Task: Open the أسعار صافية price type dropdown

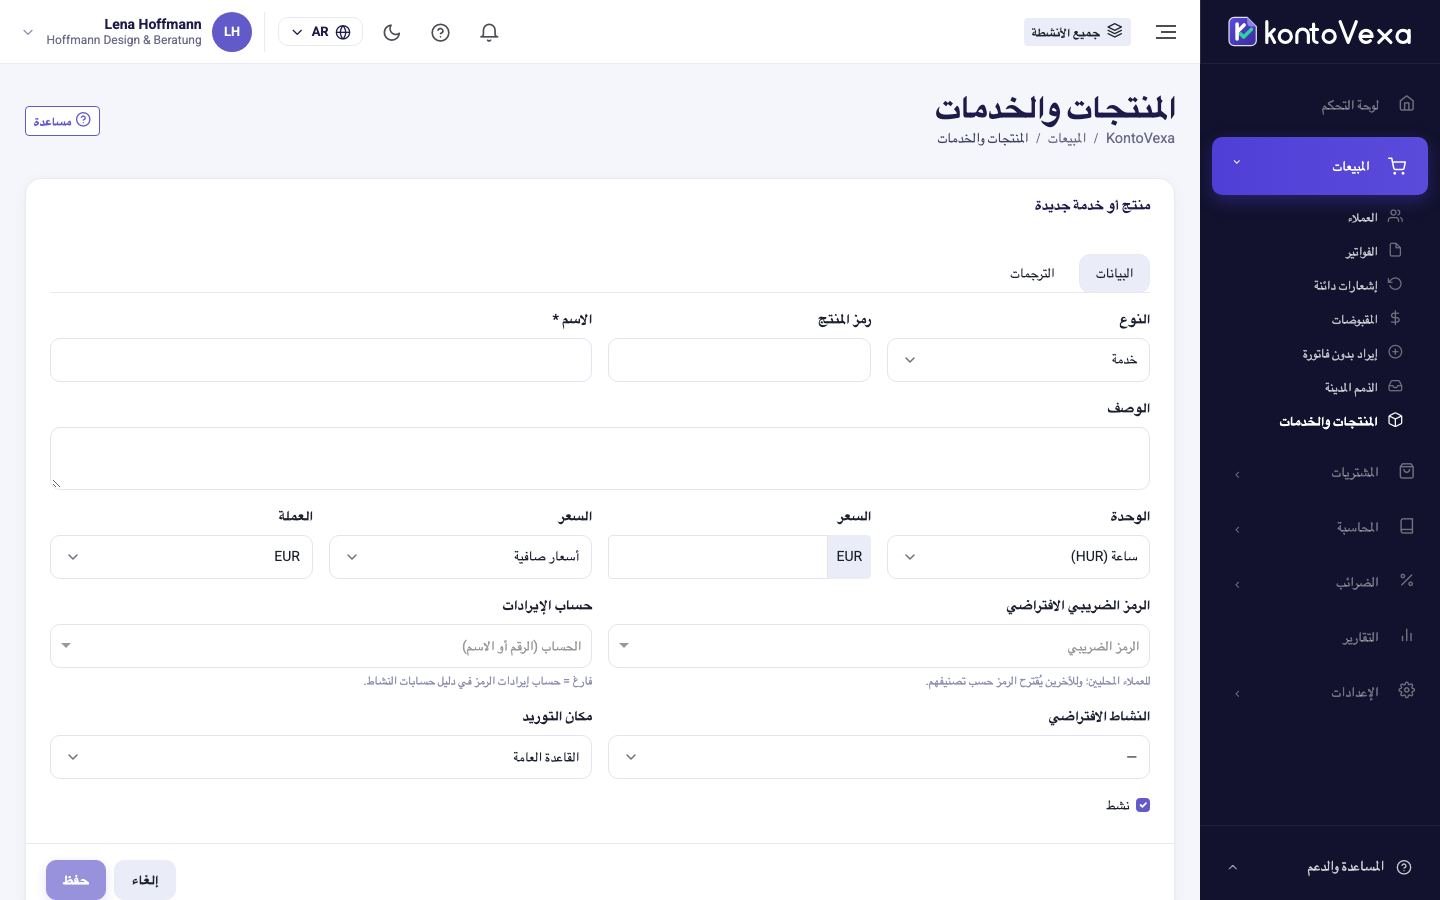Action: point(460,556)
